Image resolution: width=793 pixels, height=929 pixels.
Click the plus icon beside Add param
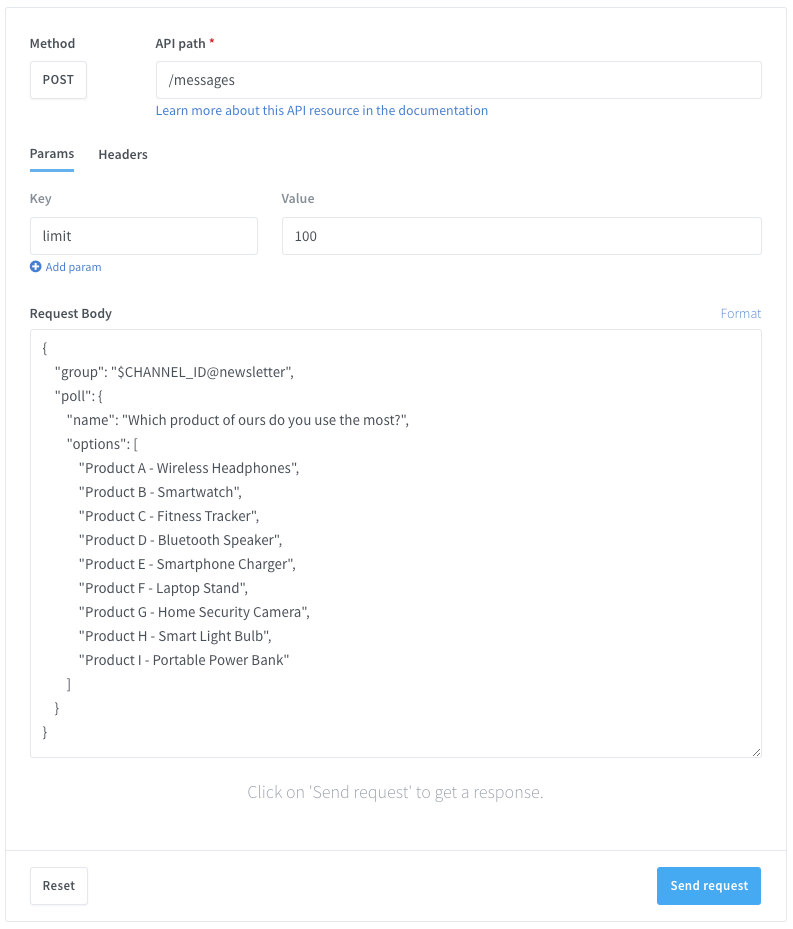tap(36, 267)
